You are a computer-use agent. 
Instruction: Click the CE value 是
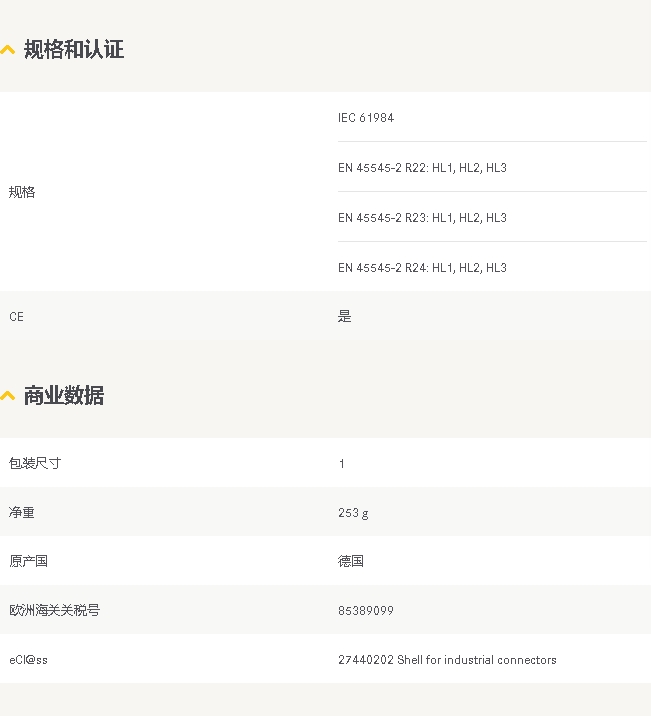coord(345,317)
